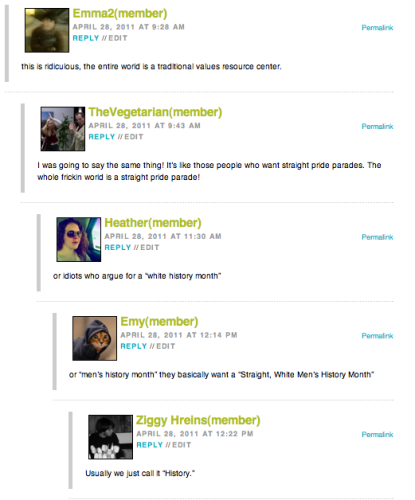Screen dimensions: 415x500
Task: Reply to Emy's comment
Action: tap(134, 346)
